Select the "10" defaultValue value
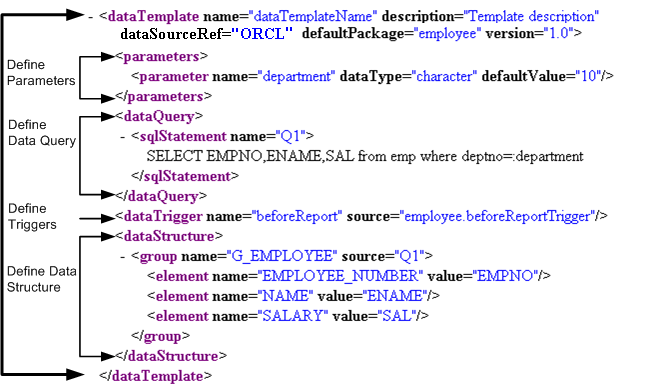 click(589, 77)
